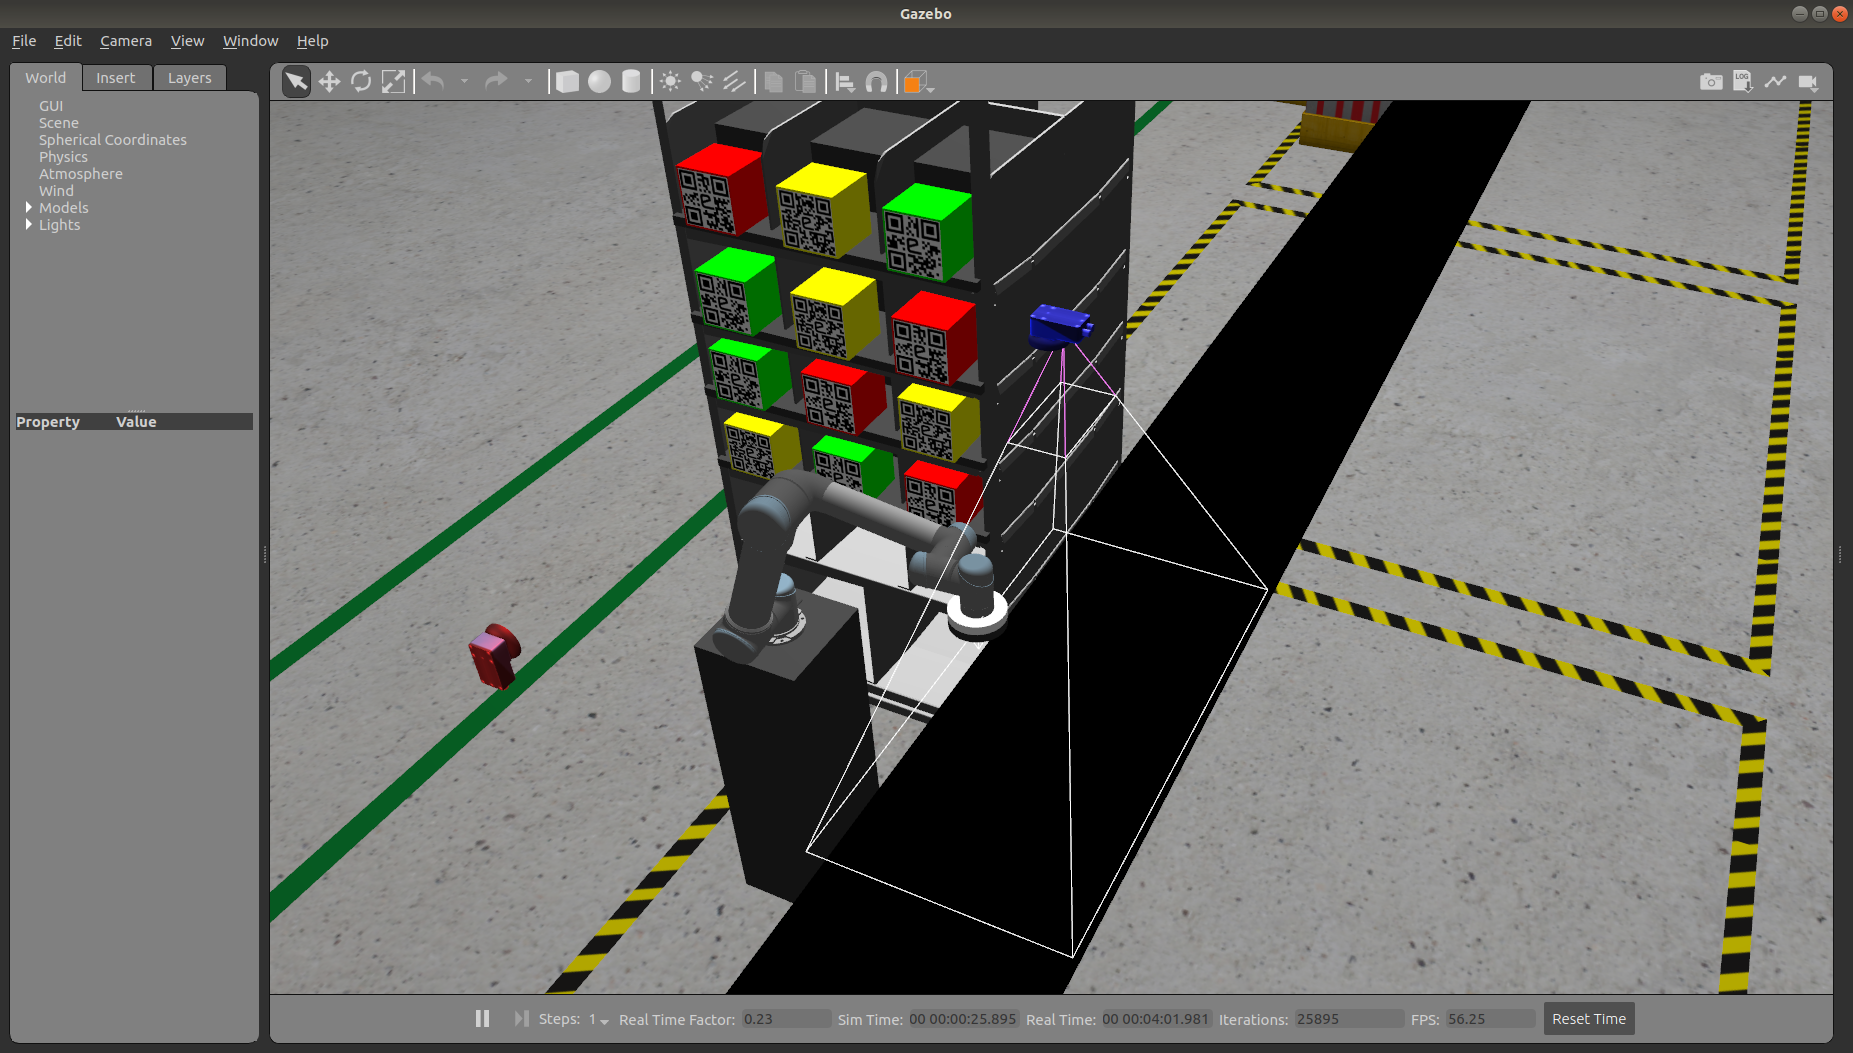Viewport: 1853px width, 1053px height.
Task: Click the Copy icon
Action: [x=773, y=81]
